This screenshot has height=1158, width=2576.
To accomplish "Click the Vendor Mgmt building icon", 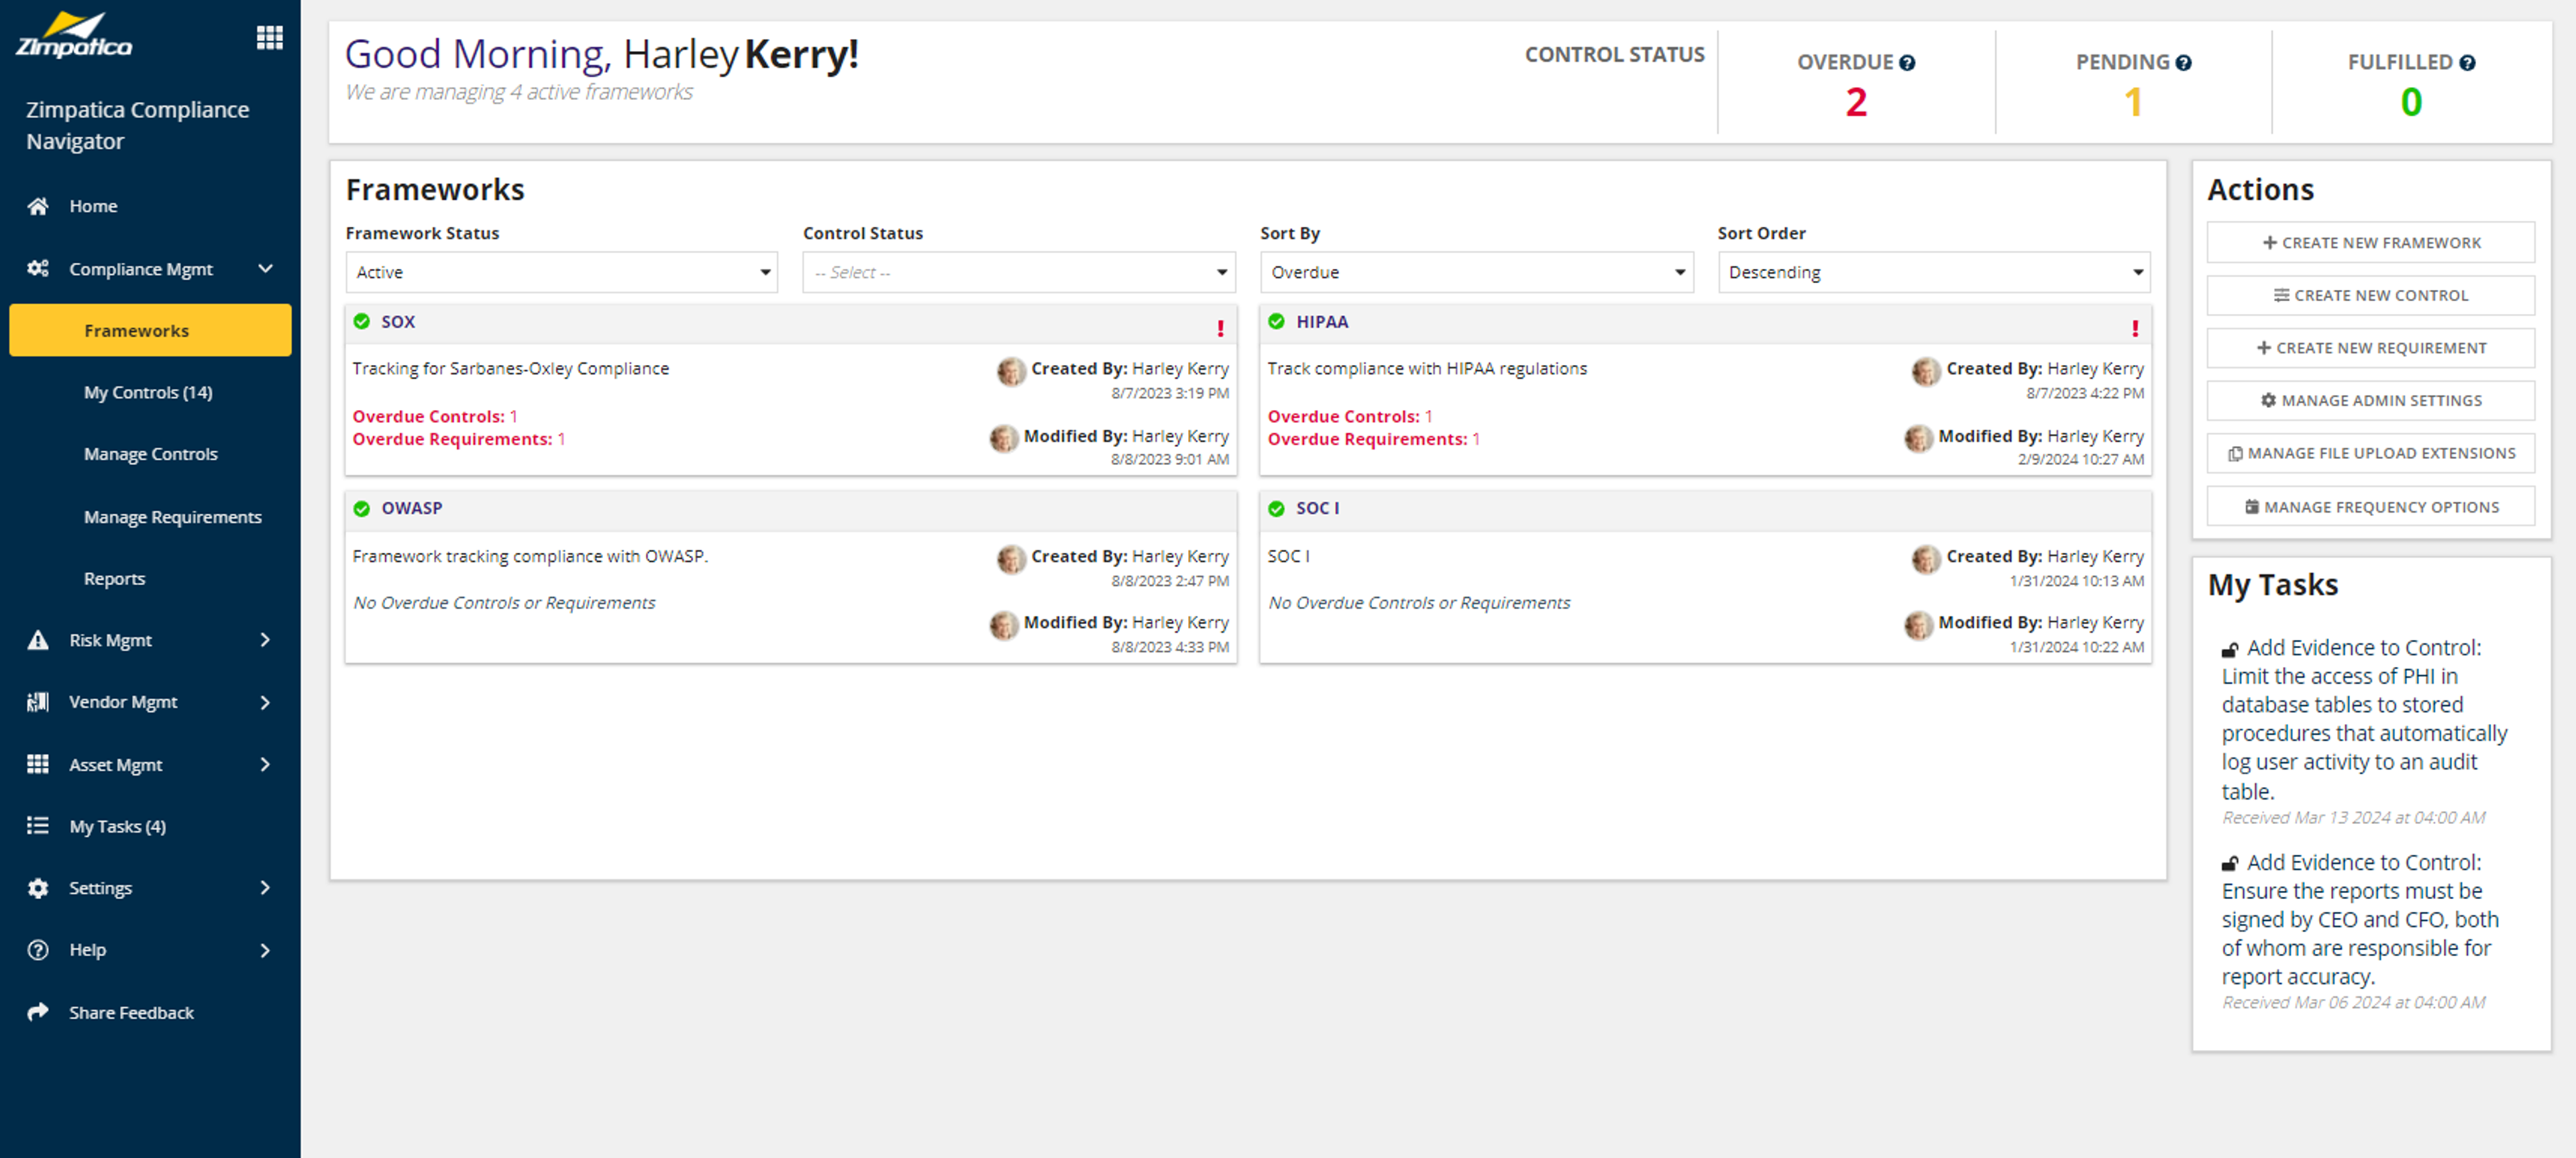I will tap(38, 702).
